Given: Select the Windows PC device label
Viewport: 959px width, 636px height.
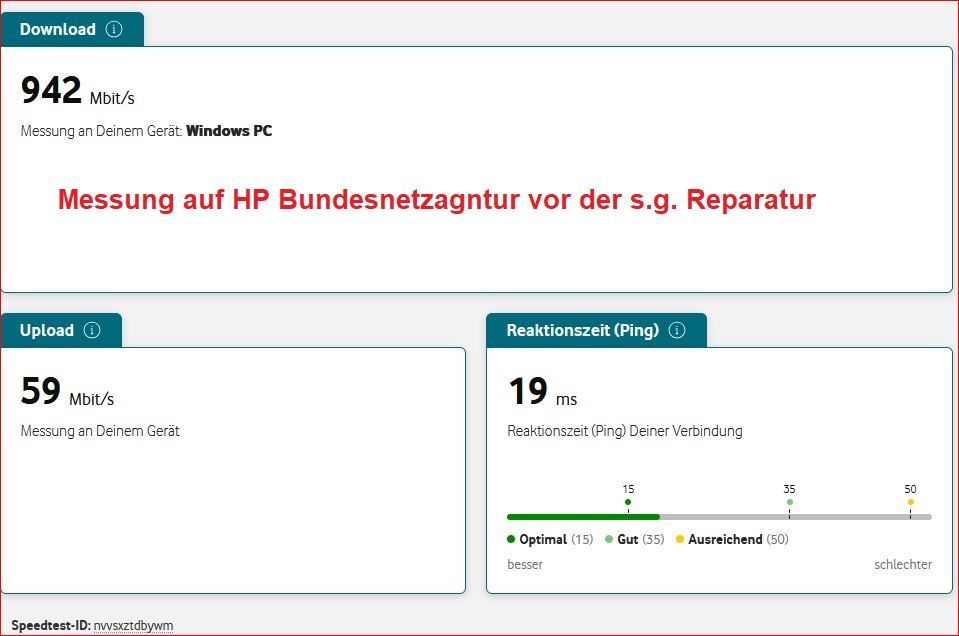Looking at the screenshot, I should click(230, 130).
